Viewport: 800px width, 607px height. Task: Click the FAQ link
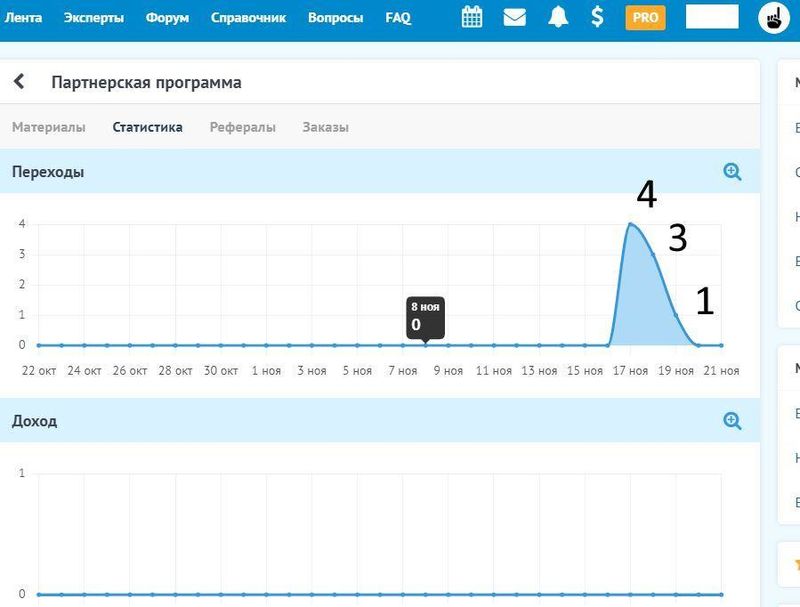click(398, 17)
